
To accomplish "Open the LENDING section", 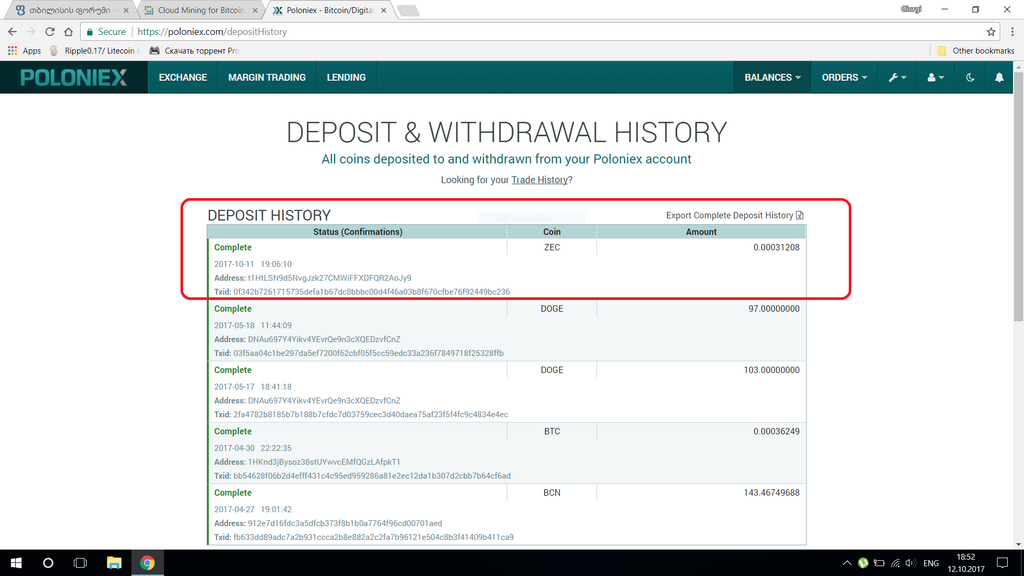I will coord(346,77).
